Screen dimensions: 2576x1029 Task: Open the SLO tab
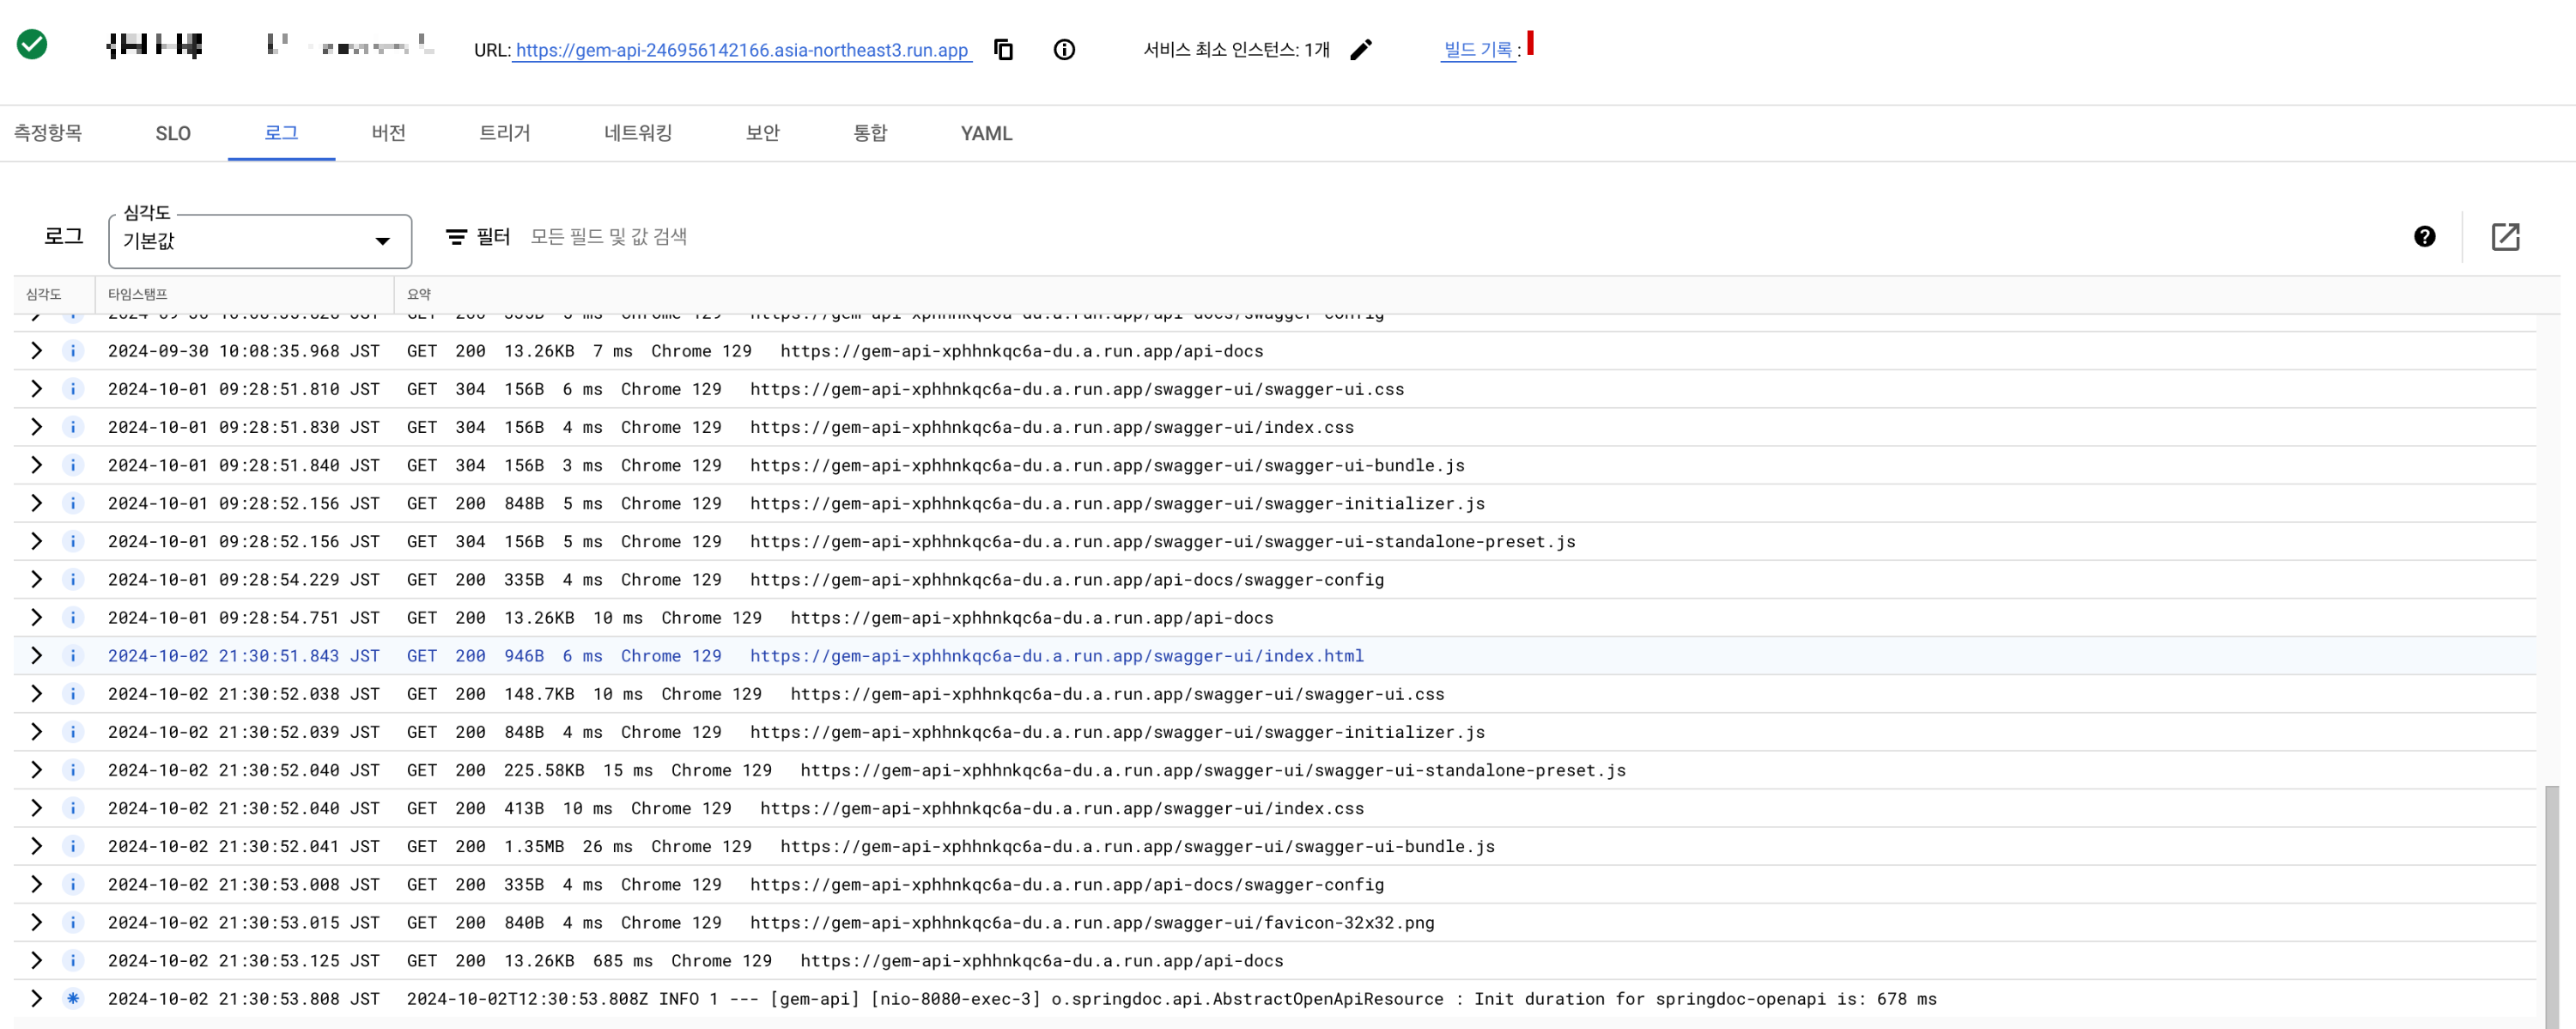(x=173, y=133)
